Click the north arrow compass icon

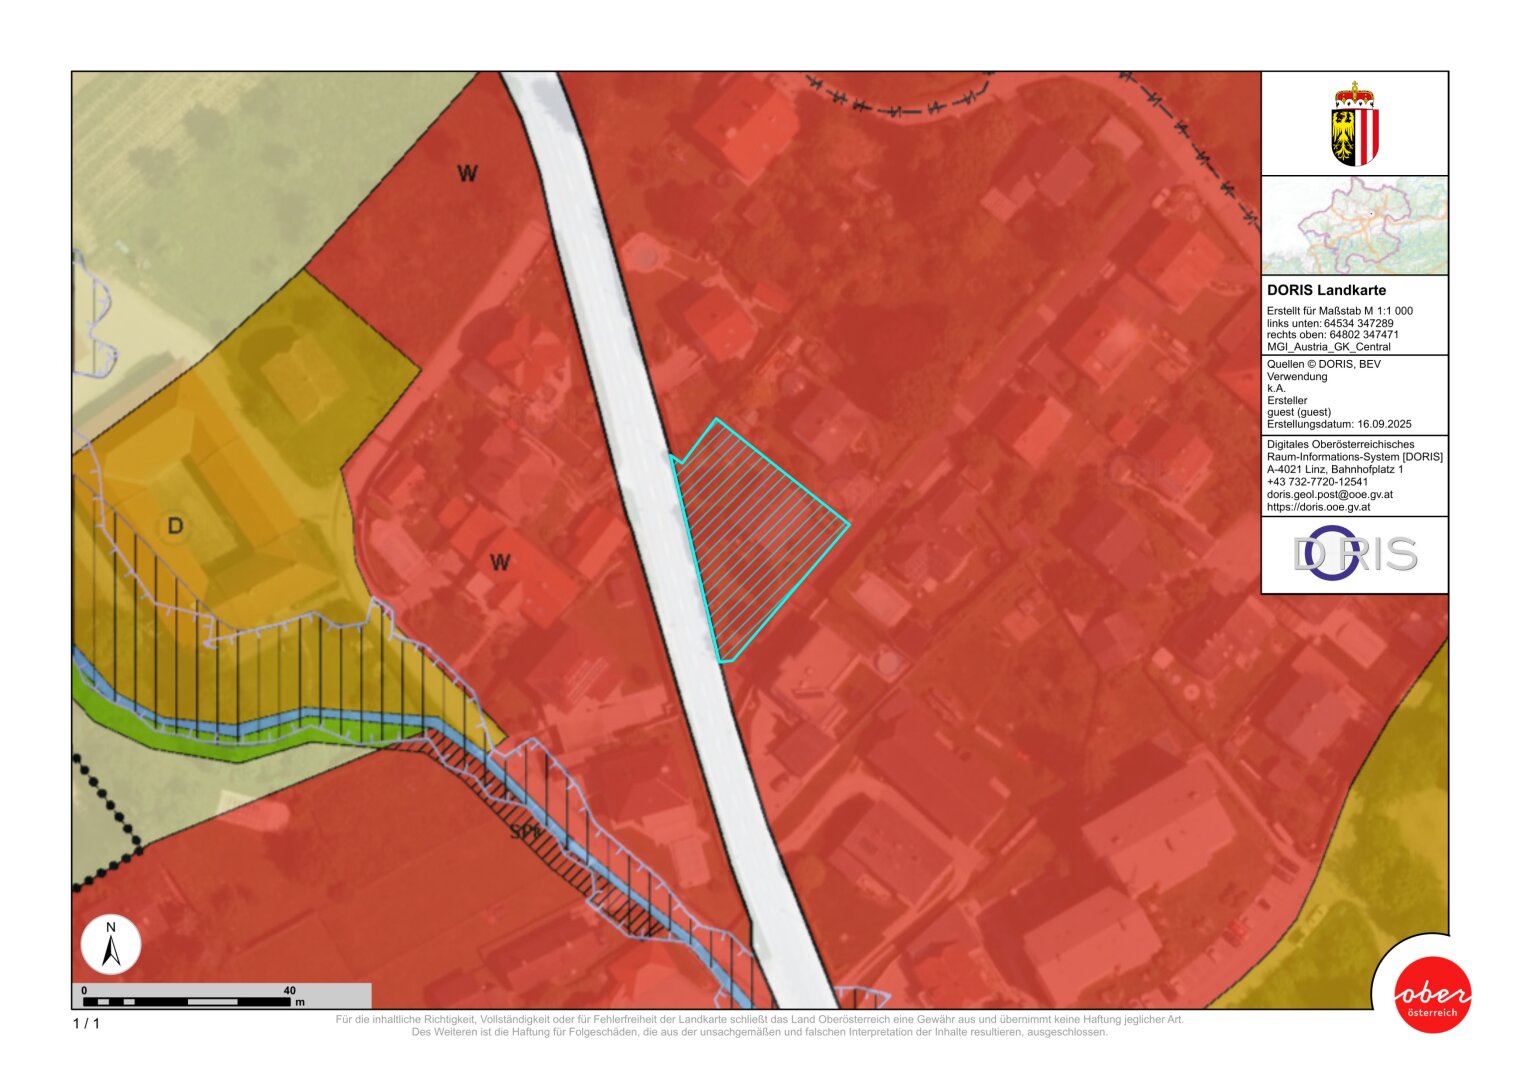tap(111, 944)
